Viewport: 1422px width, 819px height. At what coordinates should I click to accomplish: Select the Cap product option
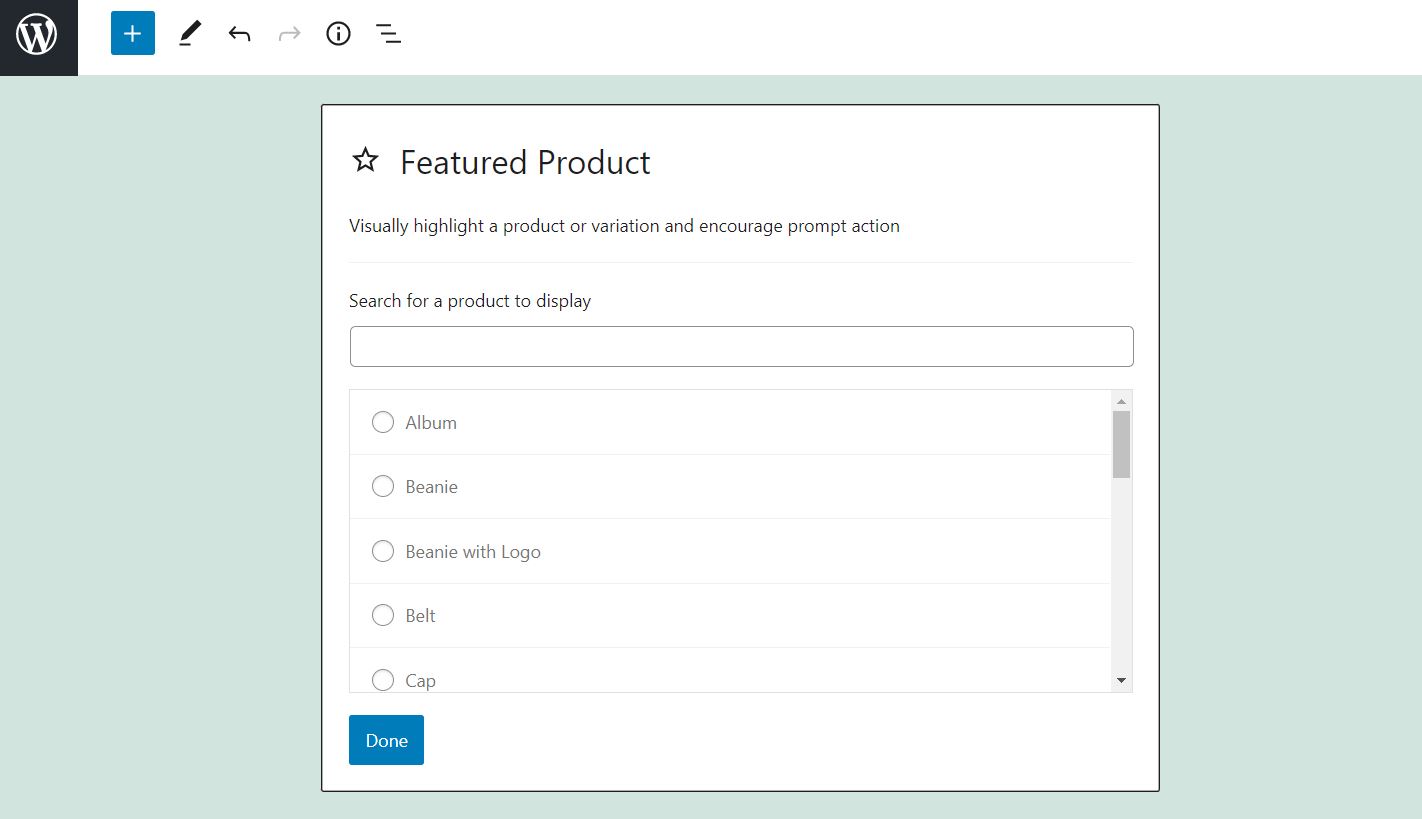[382, 680]
